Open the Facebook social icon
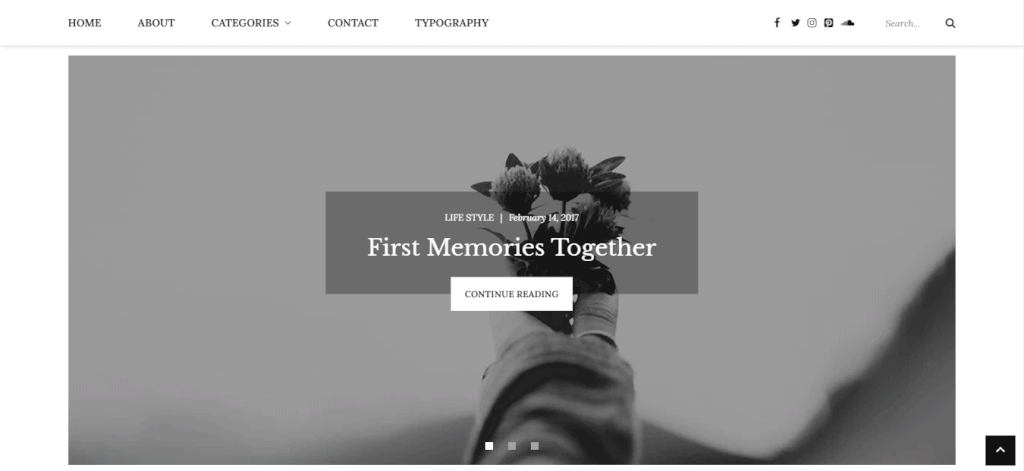1024x471 pixels. coord(776,23)
